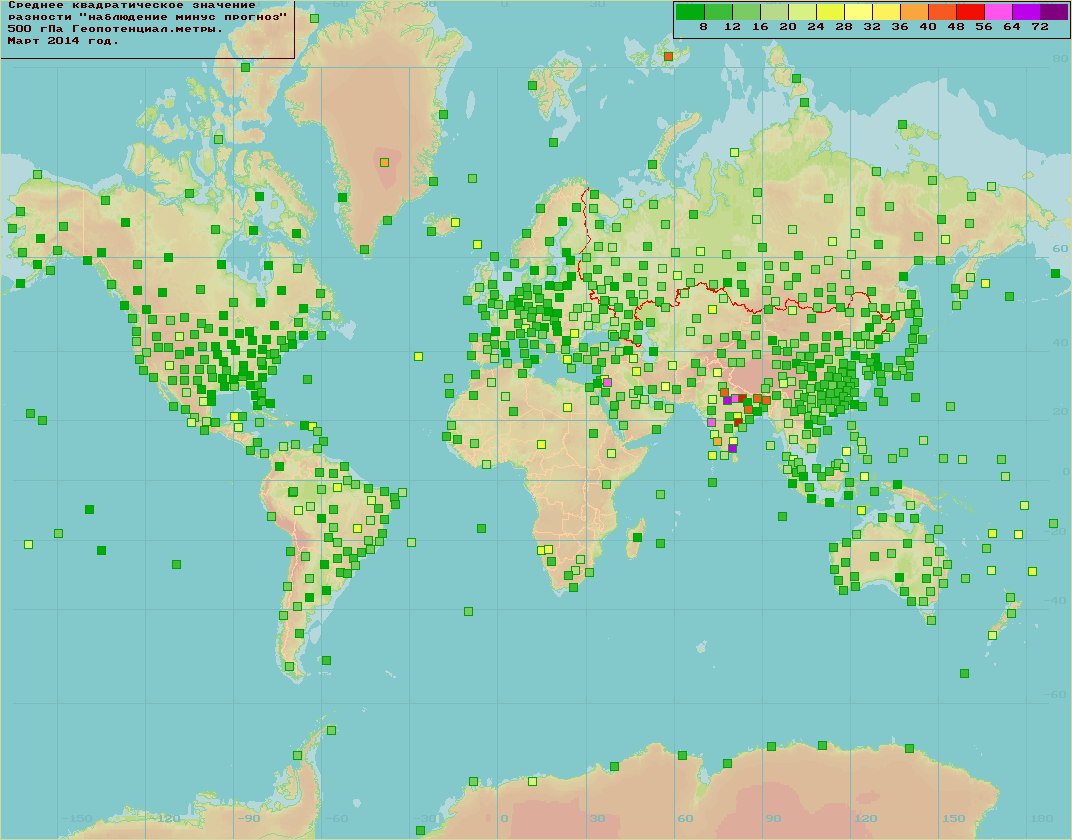
Task: Click legend value label 20
Action: pyautogui.click(x=788, y=27)
